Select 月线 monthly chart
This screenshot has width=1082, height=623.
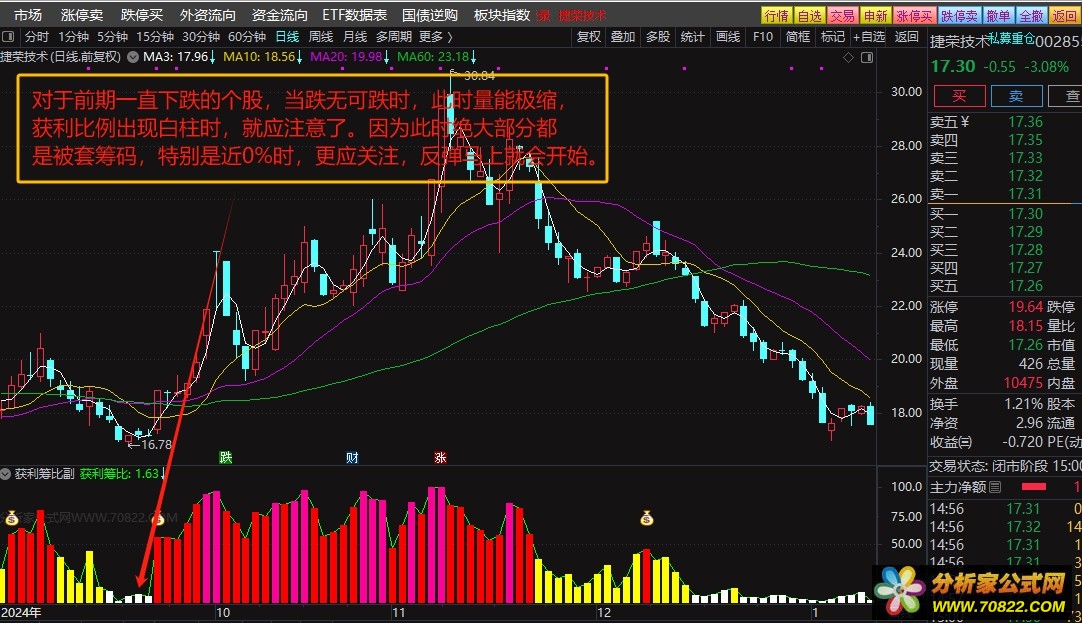click(x=355, y=37)
